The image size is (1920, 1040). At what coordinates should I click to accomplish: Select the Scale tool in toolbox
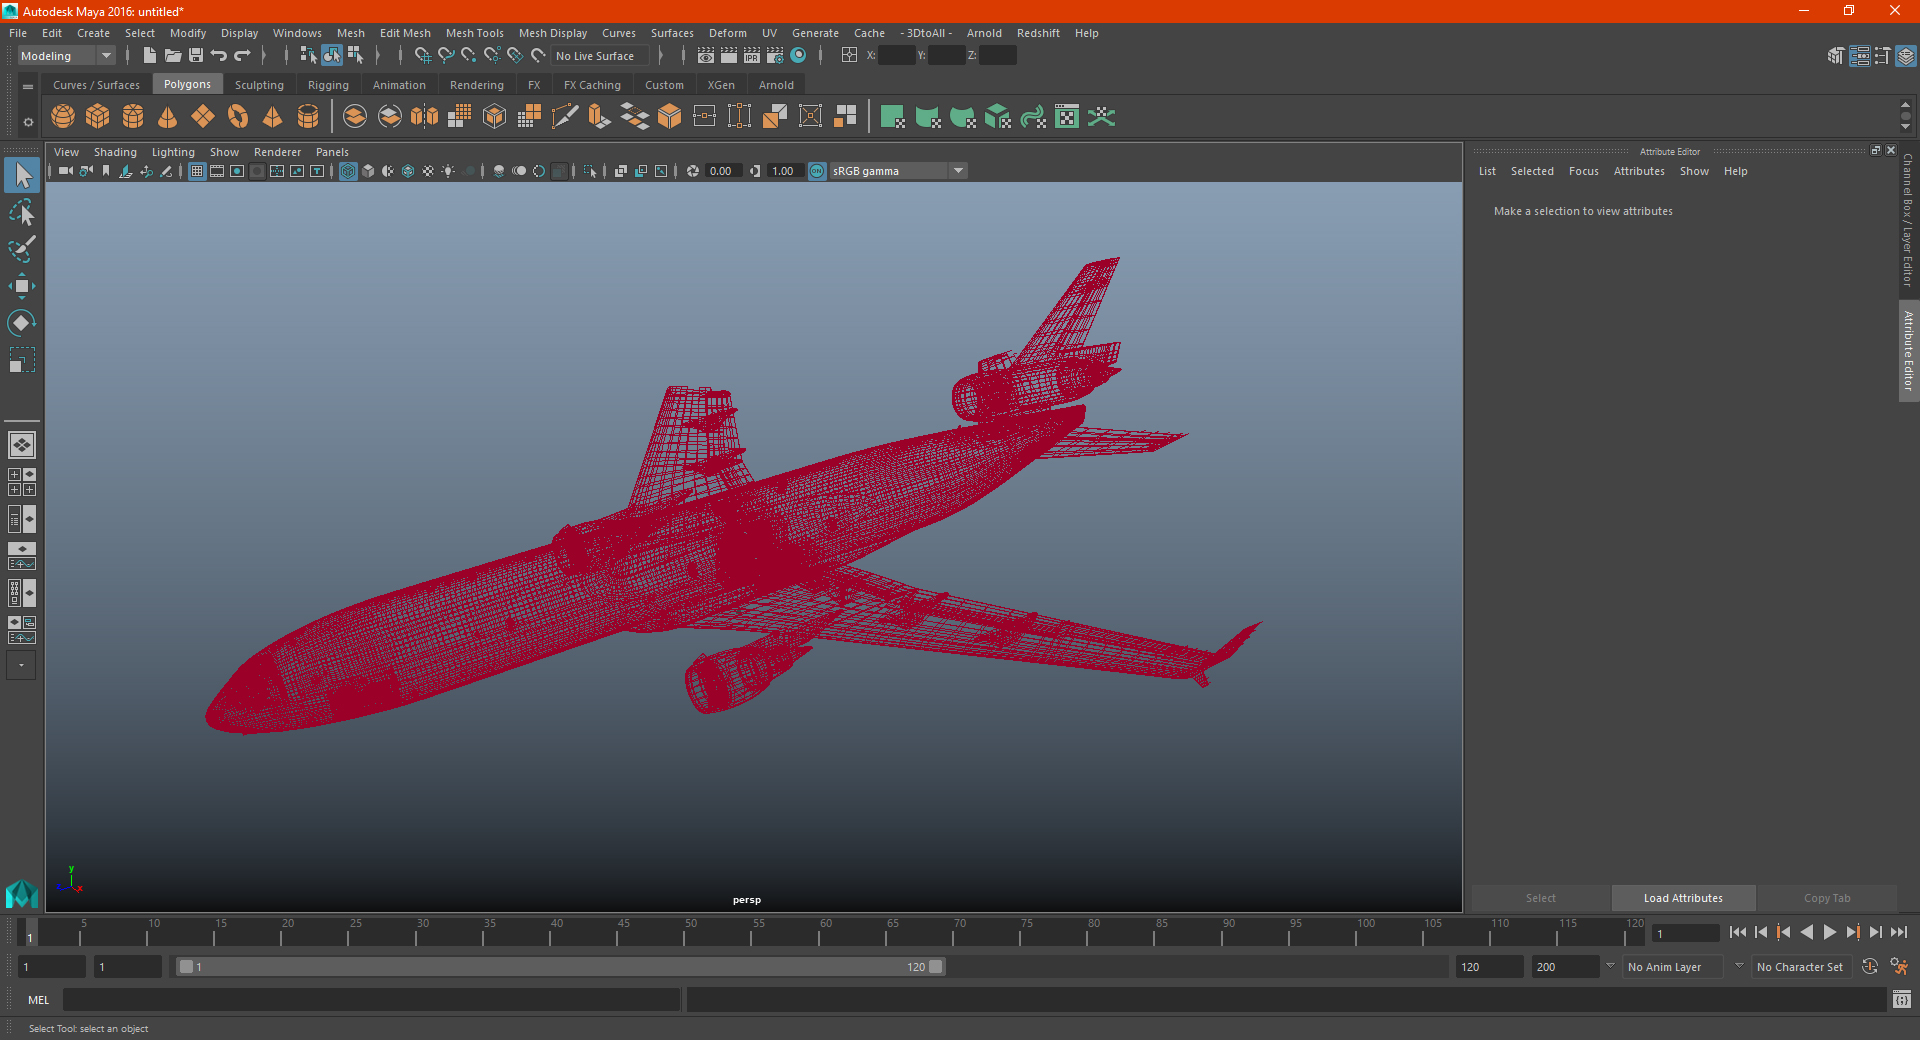pyautogui.click(x=22, y=360)
